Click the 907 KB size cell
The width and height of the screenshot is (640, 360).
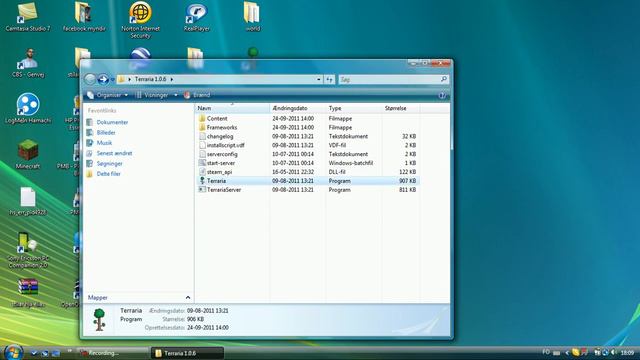click(x=407, y=181)
